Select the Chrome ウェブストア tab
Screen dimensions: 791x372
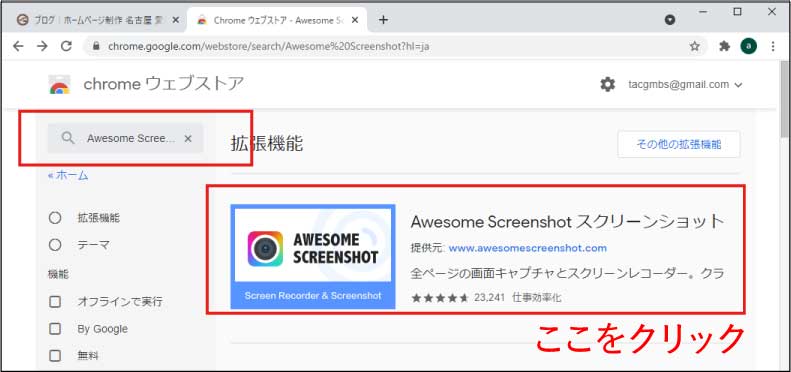(x=277, y=20)
